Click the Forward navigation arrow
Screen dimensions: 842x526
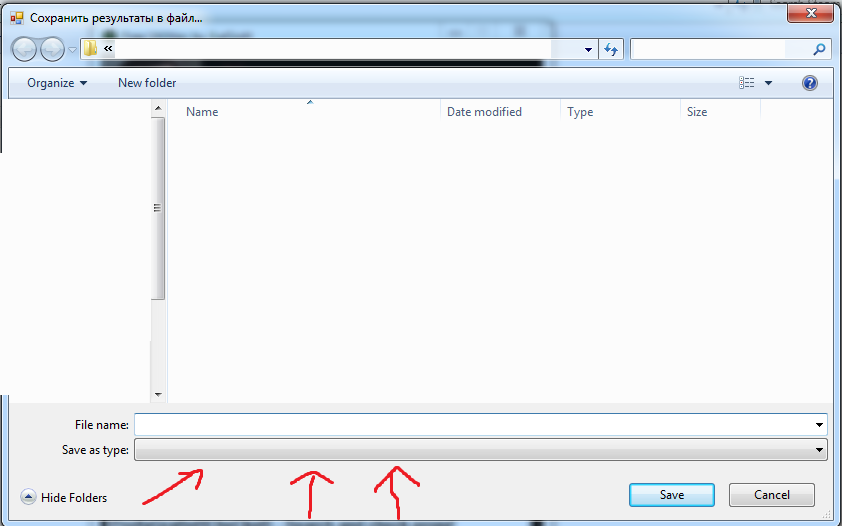[52, 50]
